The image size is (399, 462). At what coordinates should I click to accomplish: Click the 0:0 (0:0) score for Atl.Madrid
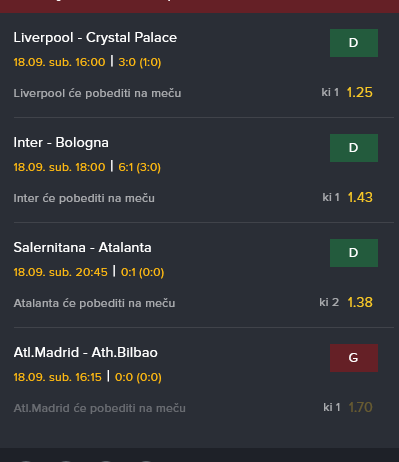[x=138, y=377]
